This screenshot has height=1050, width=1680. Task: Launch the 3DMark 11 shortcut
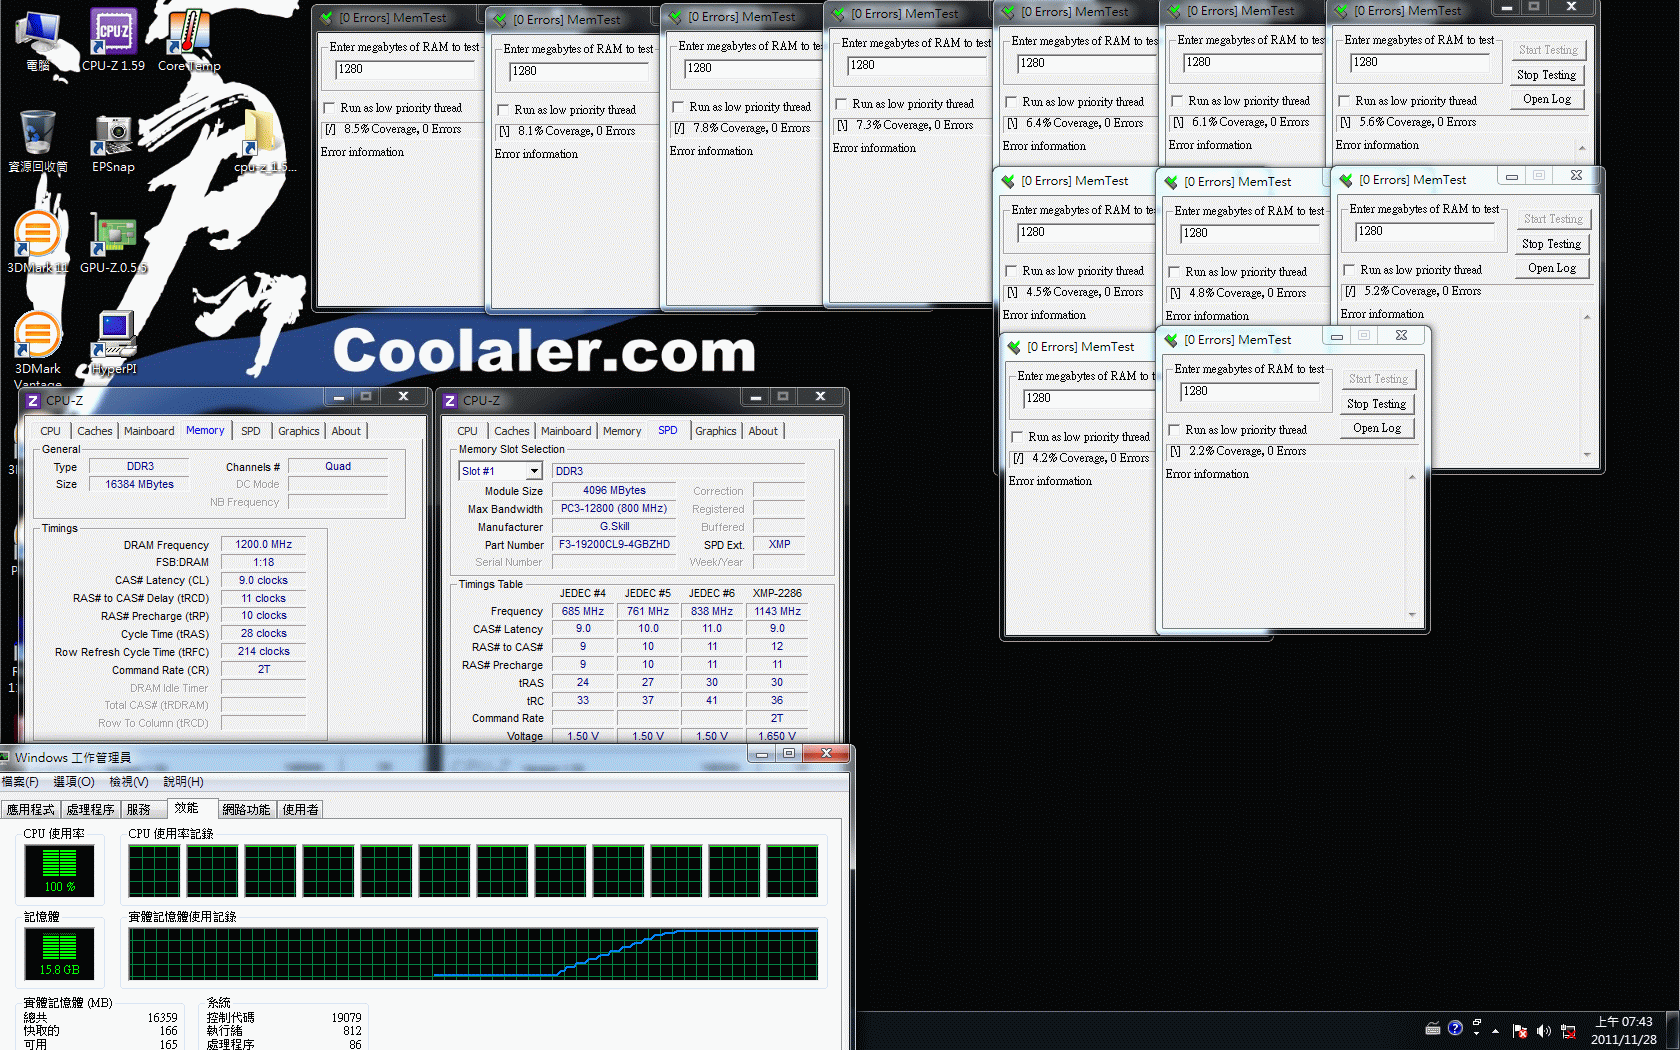point(38,242)
